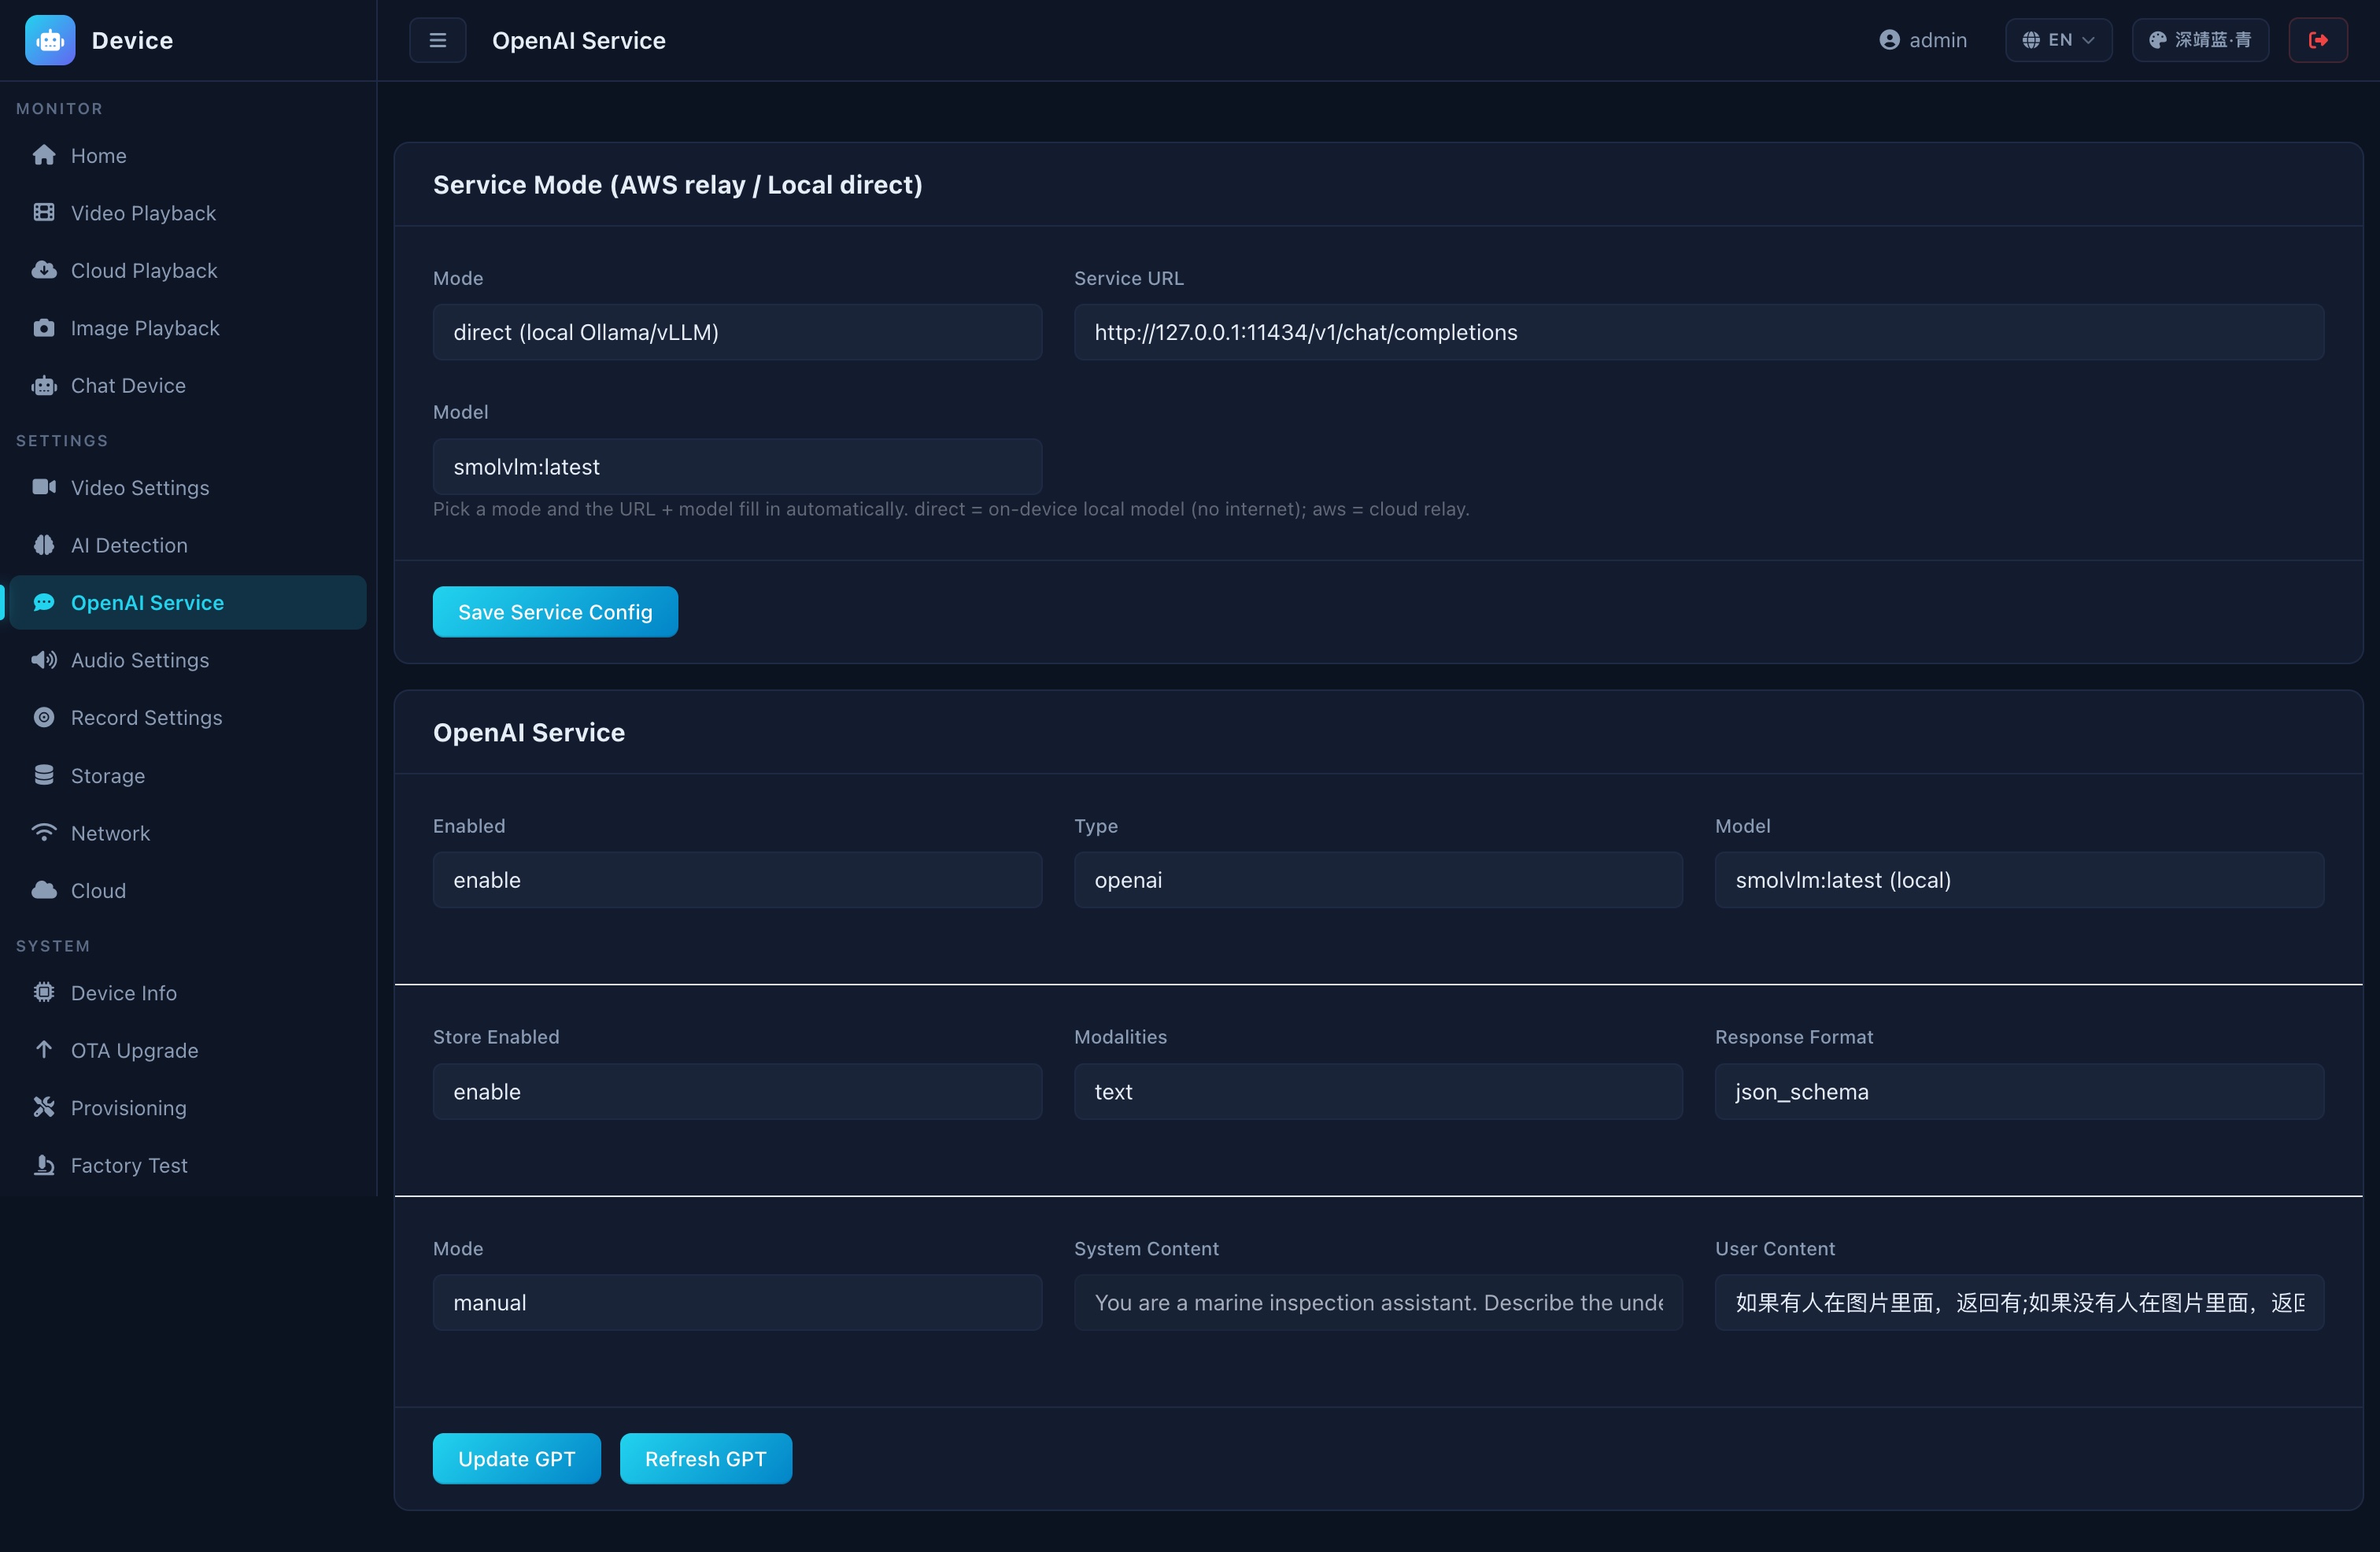2380x1552 pixels.
Task: Click the Storage database icon
Action: (x=44, y=775)
